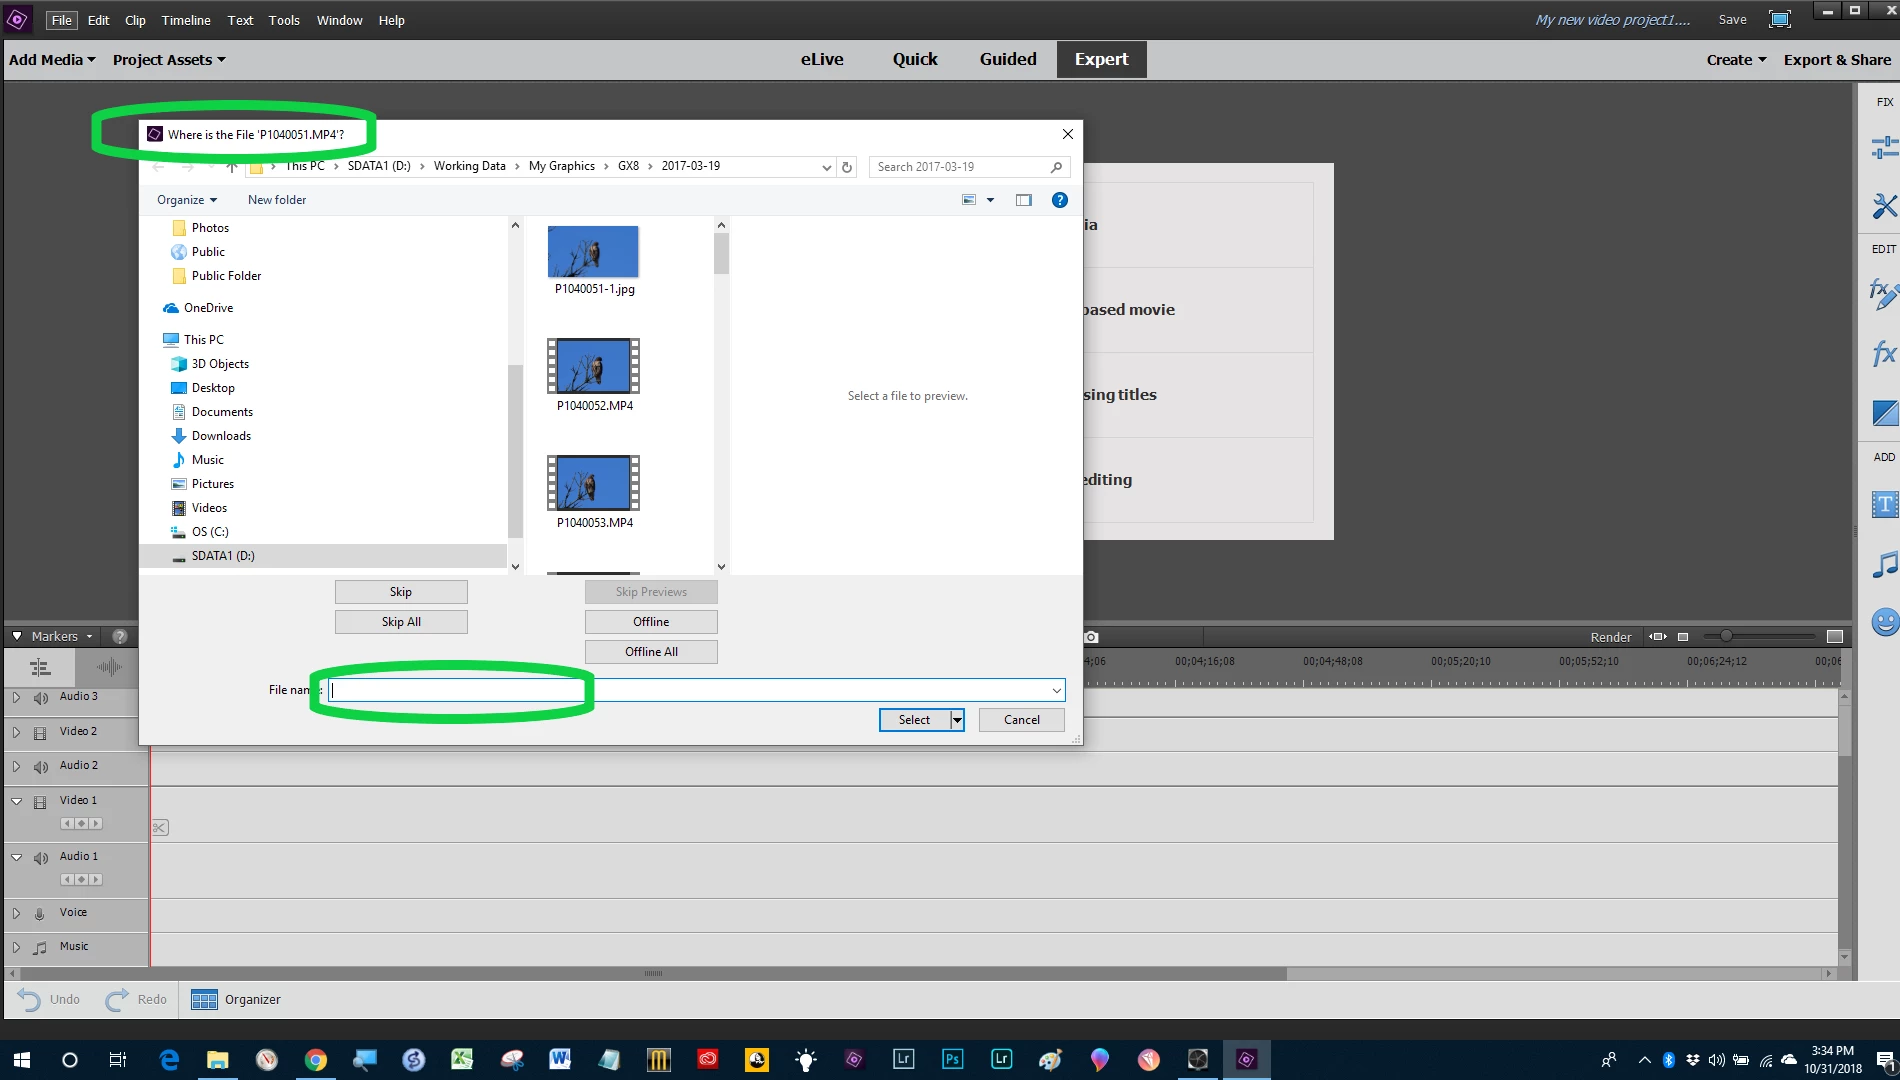This screenshot has width=1900, height=1080.
Task: Click the audio waveform view icon
Action: click(x=109, y=667)
